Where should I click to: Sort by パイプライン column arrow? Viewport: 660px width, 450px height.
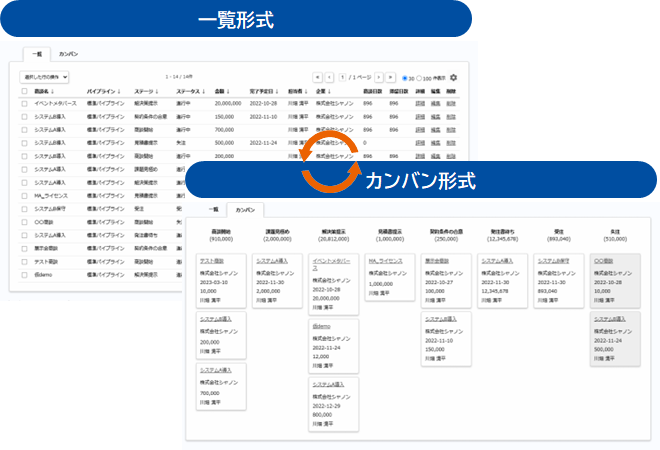119,91
